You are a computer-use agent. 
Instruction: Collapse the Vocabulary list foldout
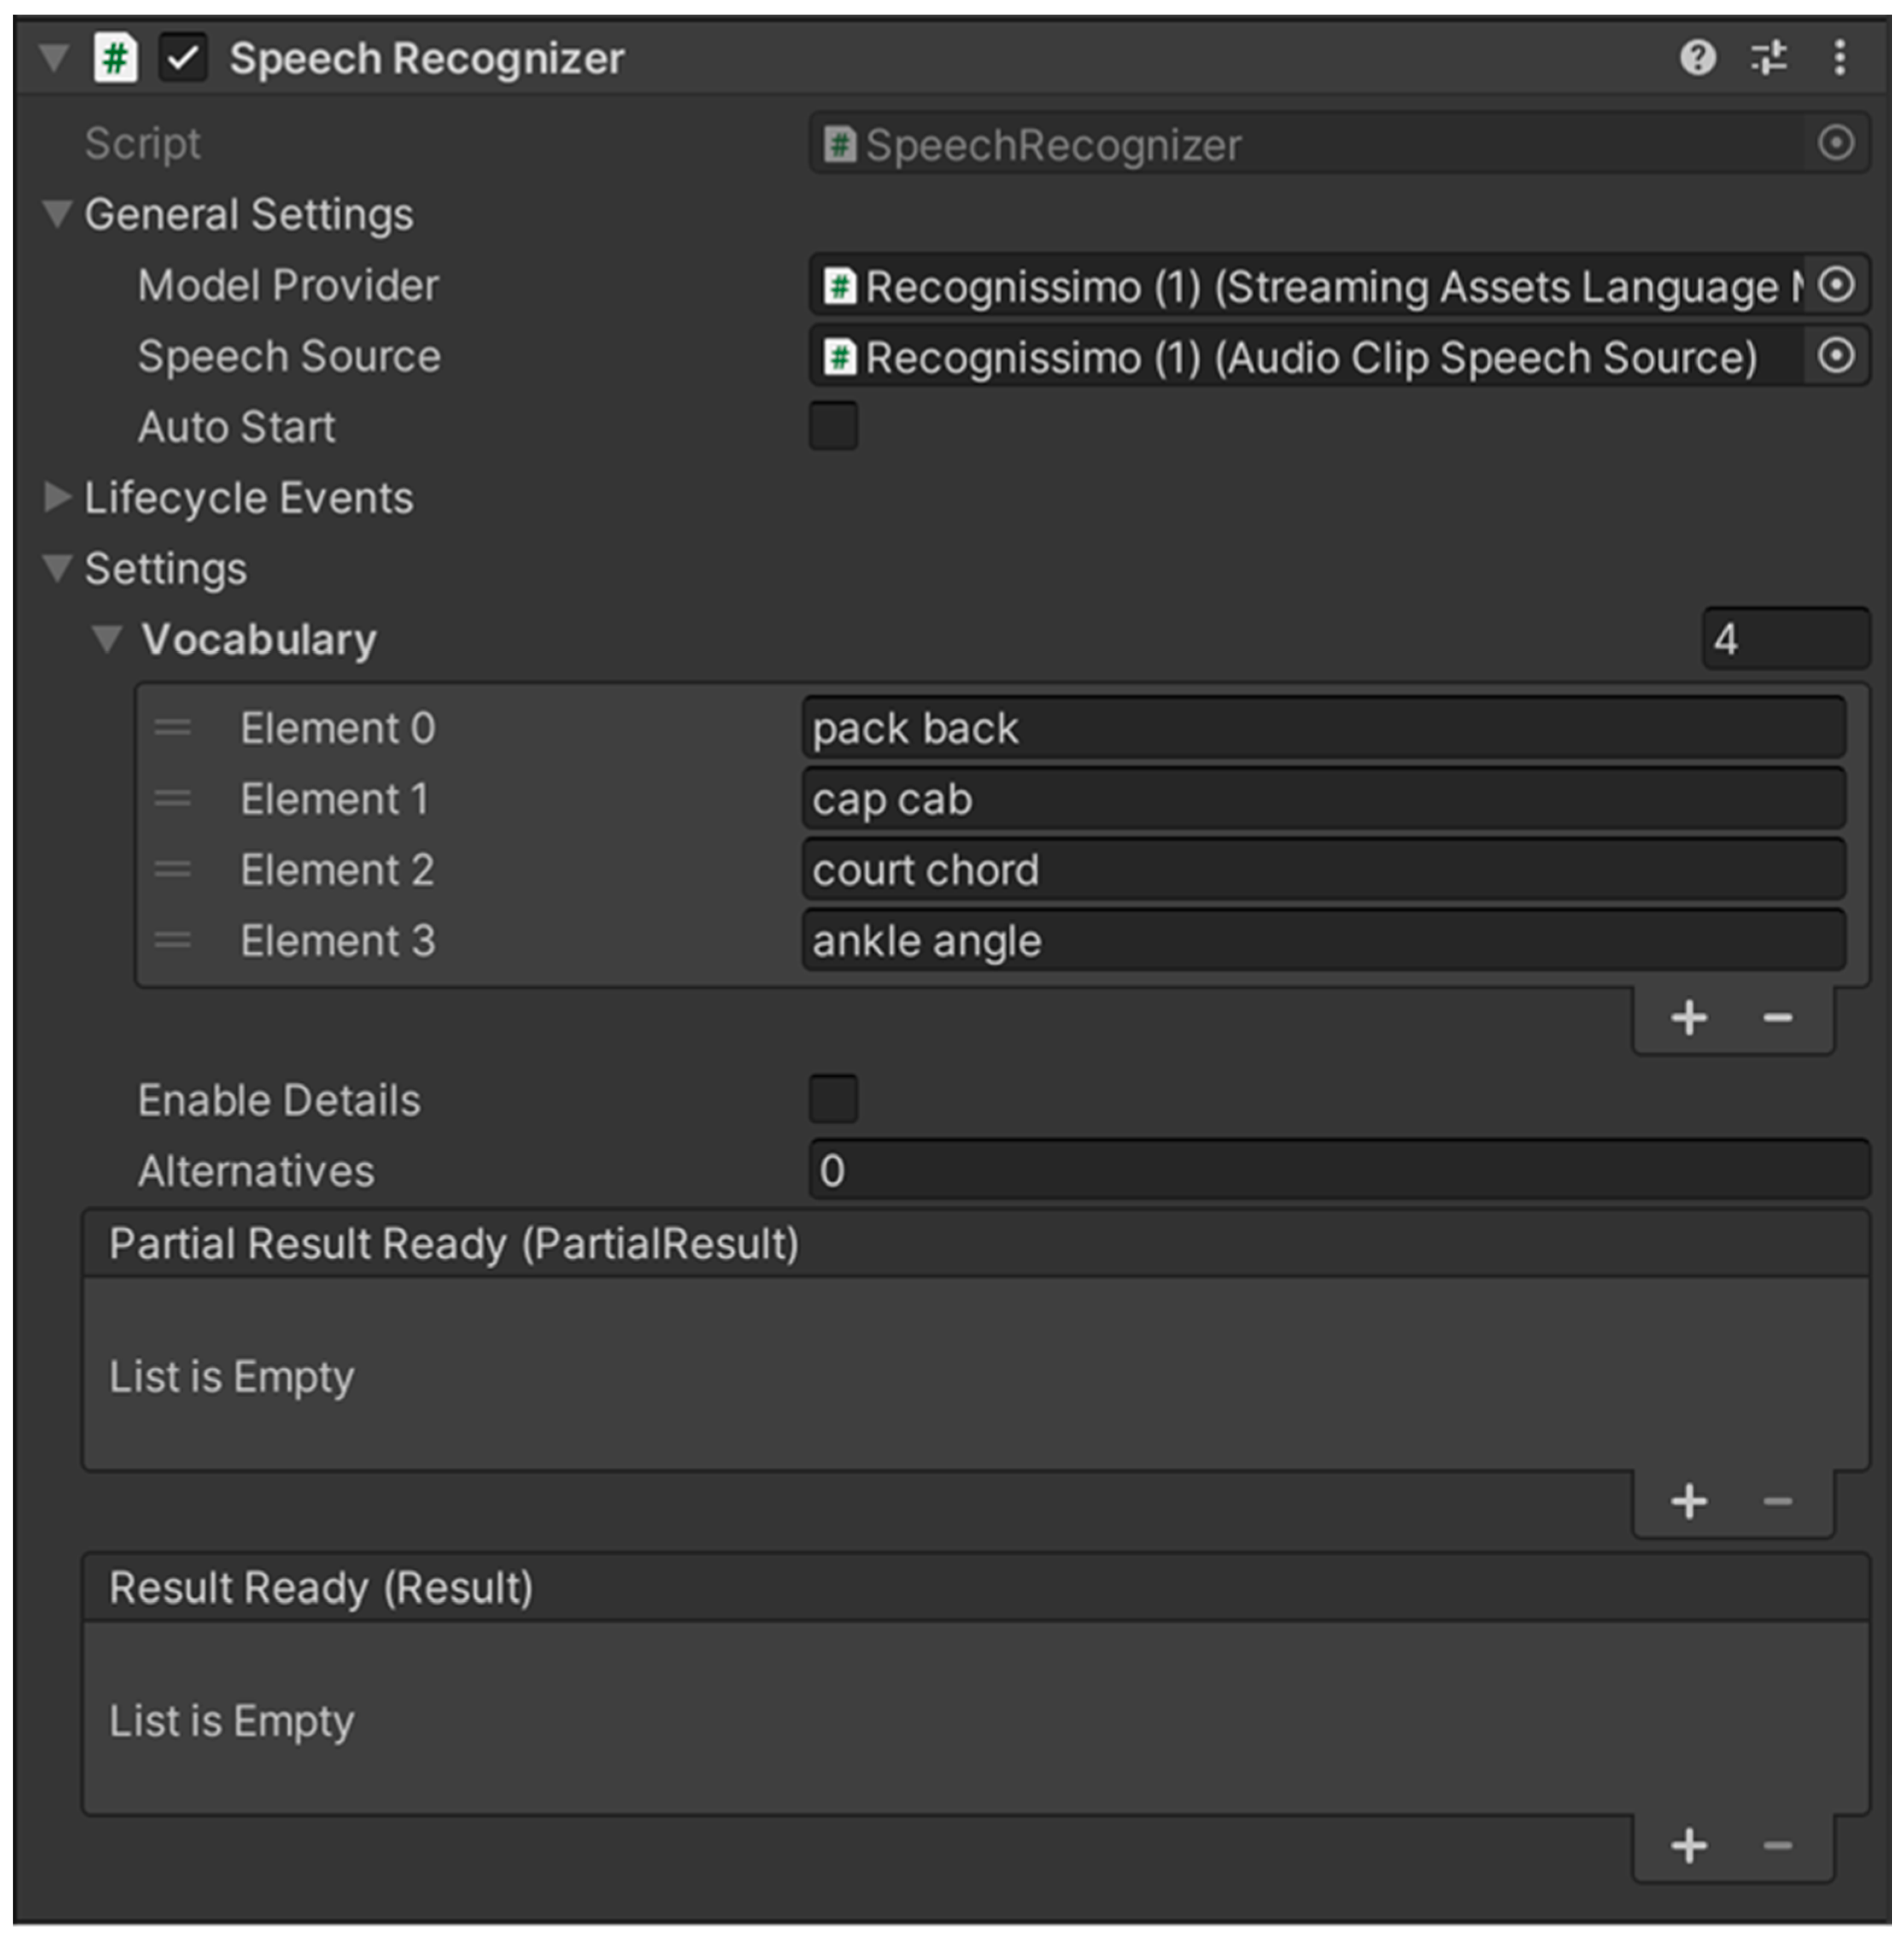[x=106, y=639]
